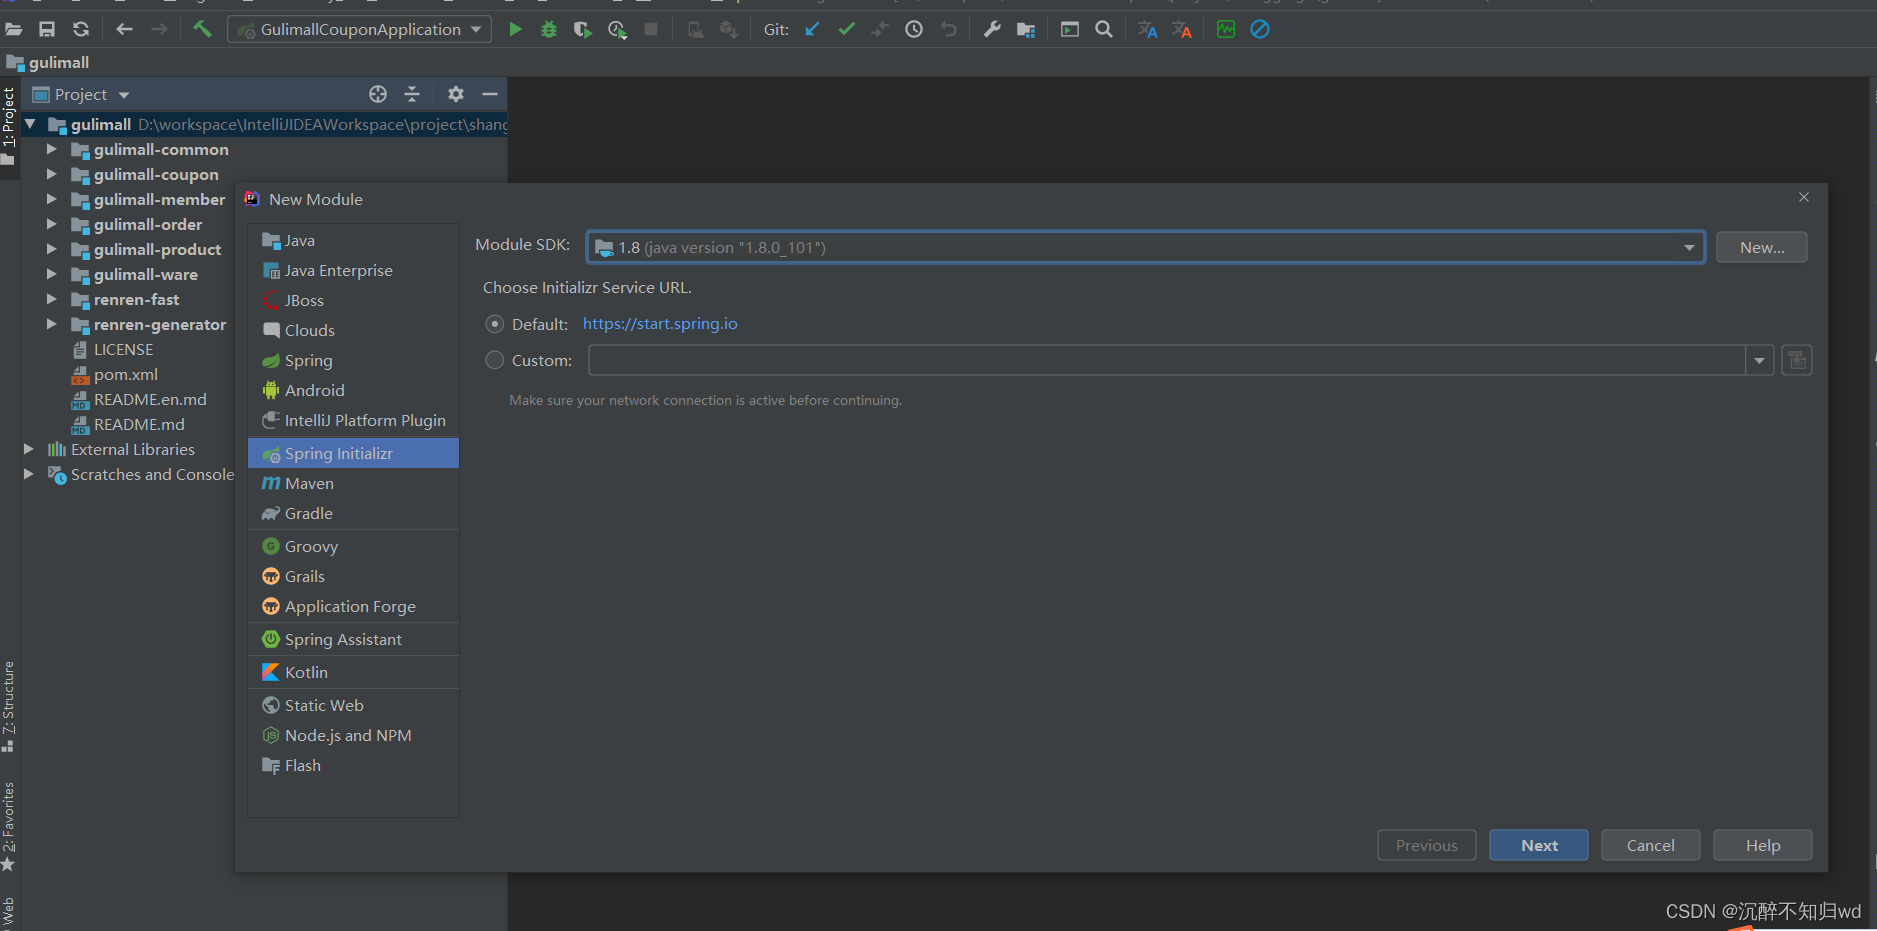Screen dimensions: 1877x931
Task: Select the Default URL radio button
Action: pyautogui.click(x=495, y=324)
